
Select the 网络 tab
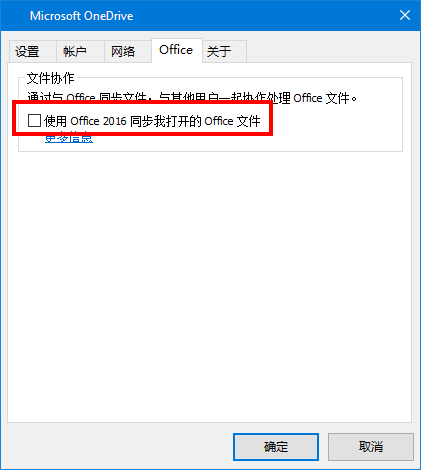click(128, 52)
